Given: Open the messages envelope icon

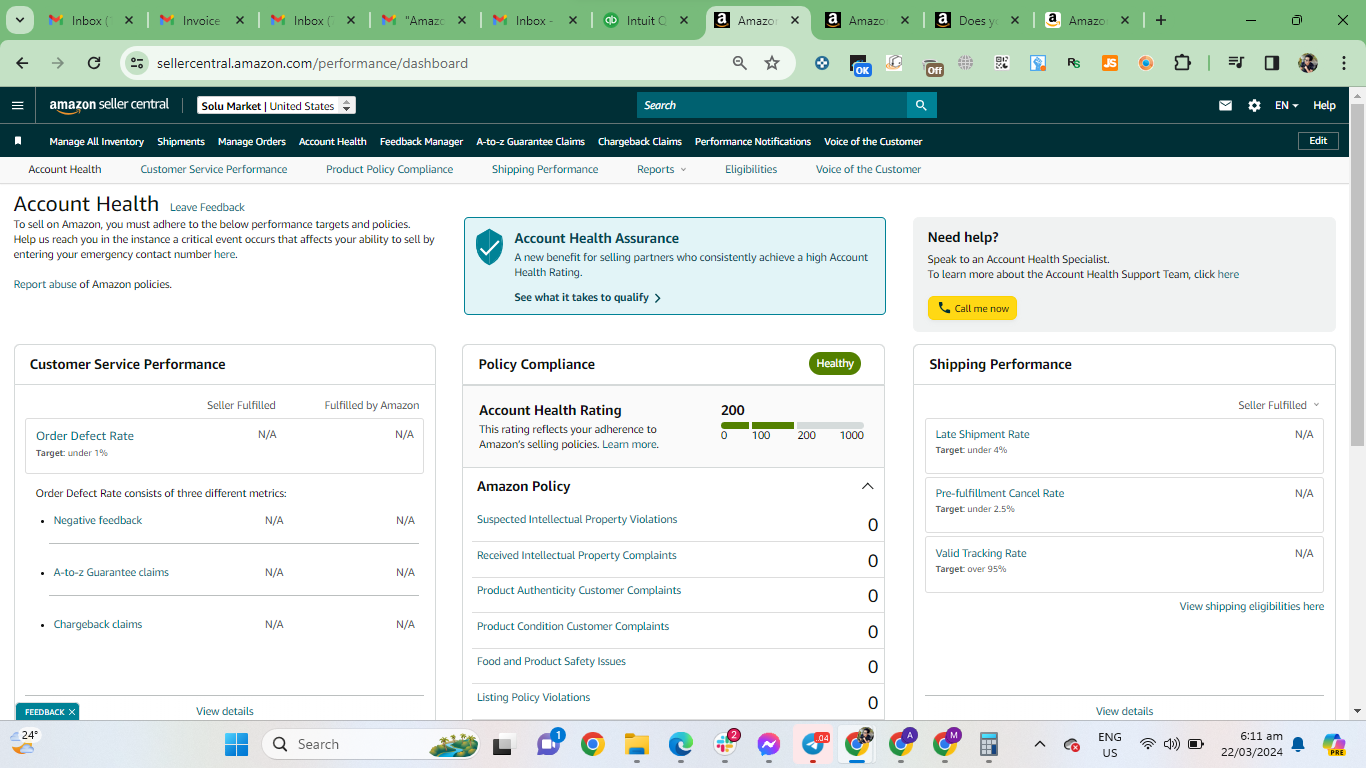Looking at the screenshot, I should coord(1225,105).
